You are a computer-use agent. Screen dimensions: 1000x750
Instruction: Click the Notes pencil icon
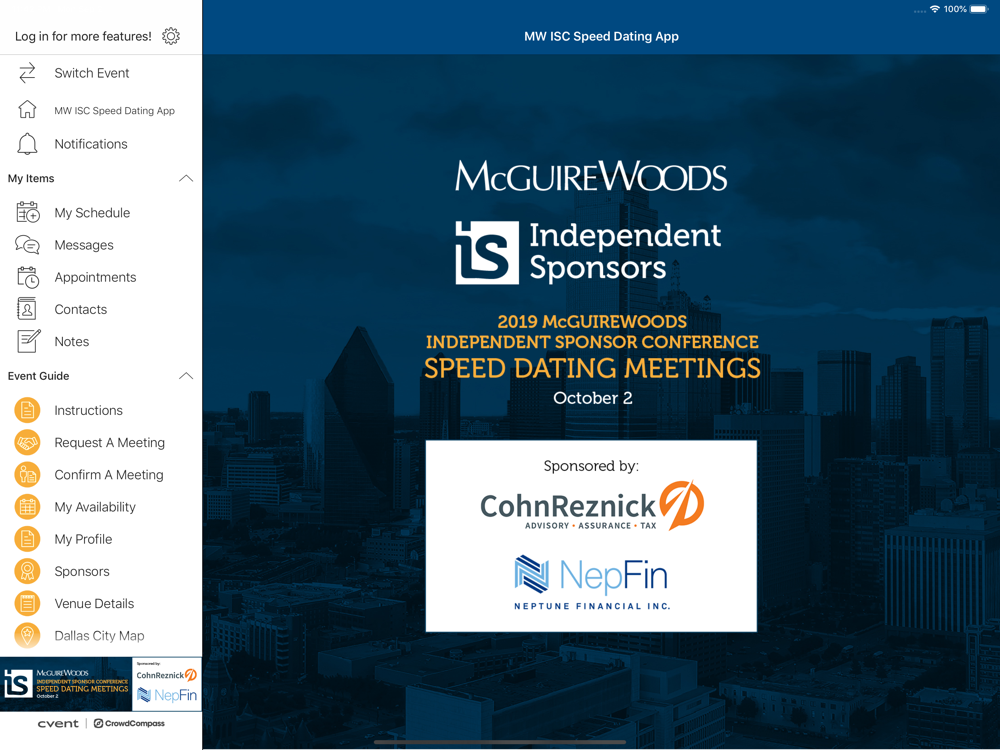[x=28, y=341]
